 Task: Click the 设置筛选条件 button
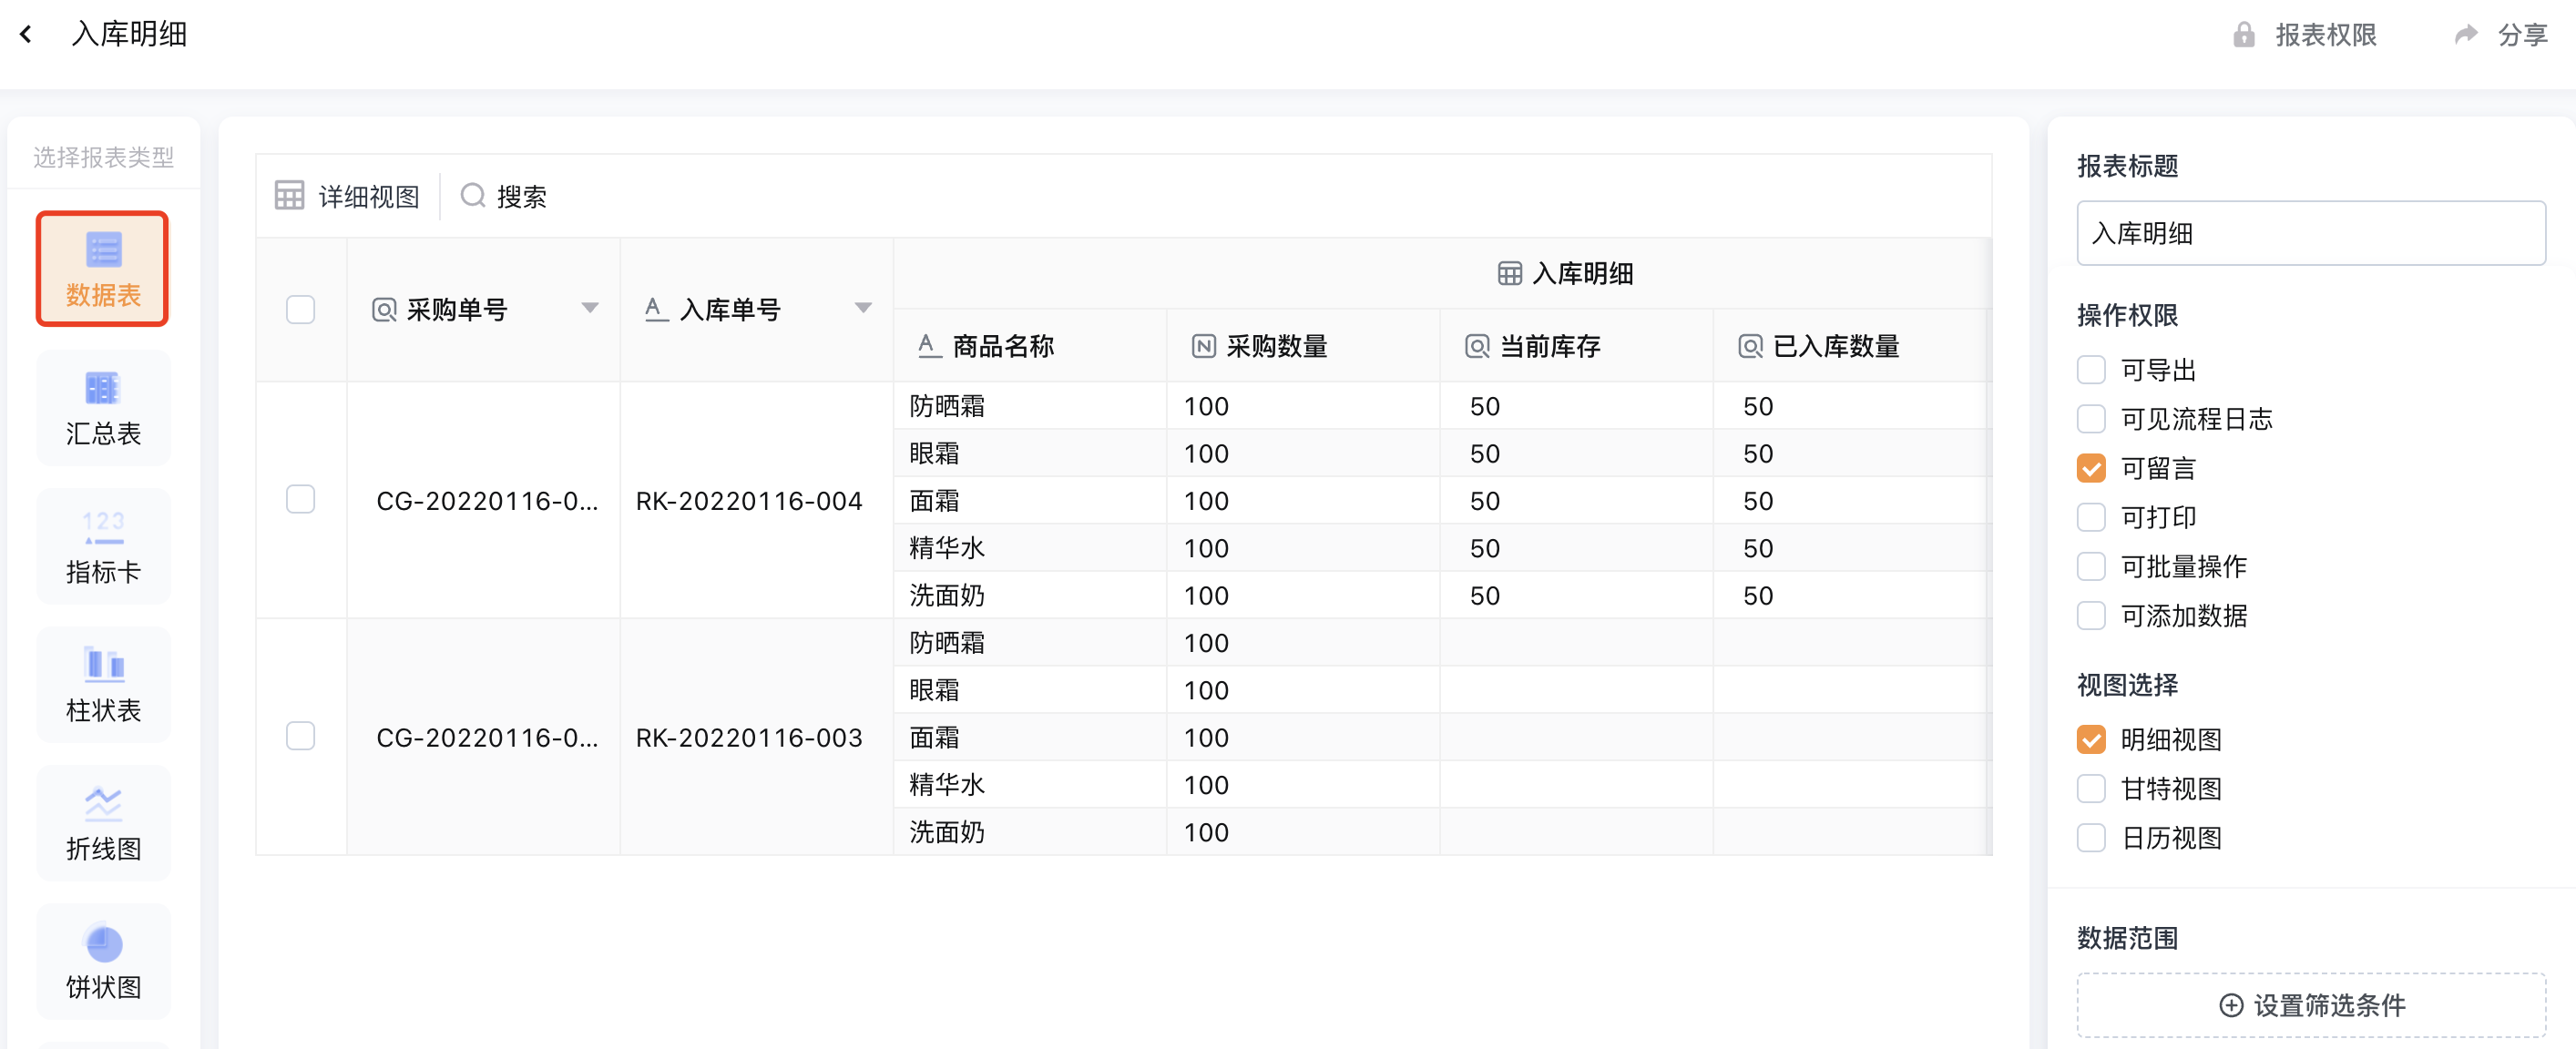(2311, 1005)
